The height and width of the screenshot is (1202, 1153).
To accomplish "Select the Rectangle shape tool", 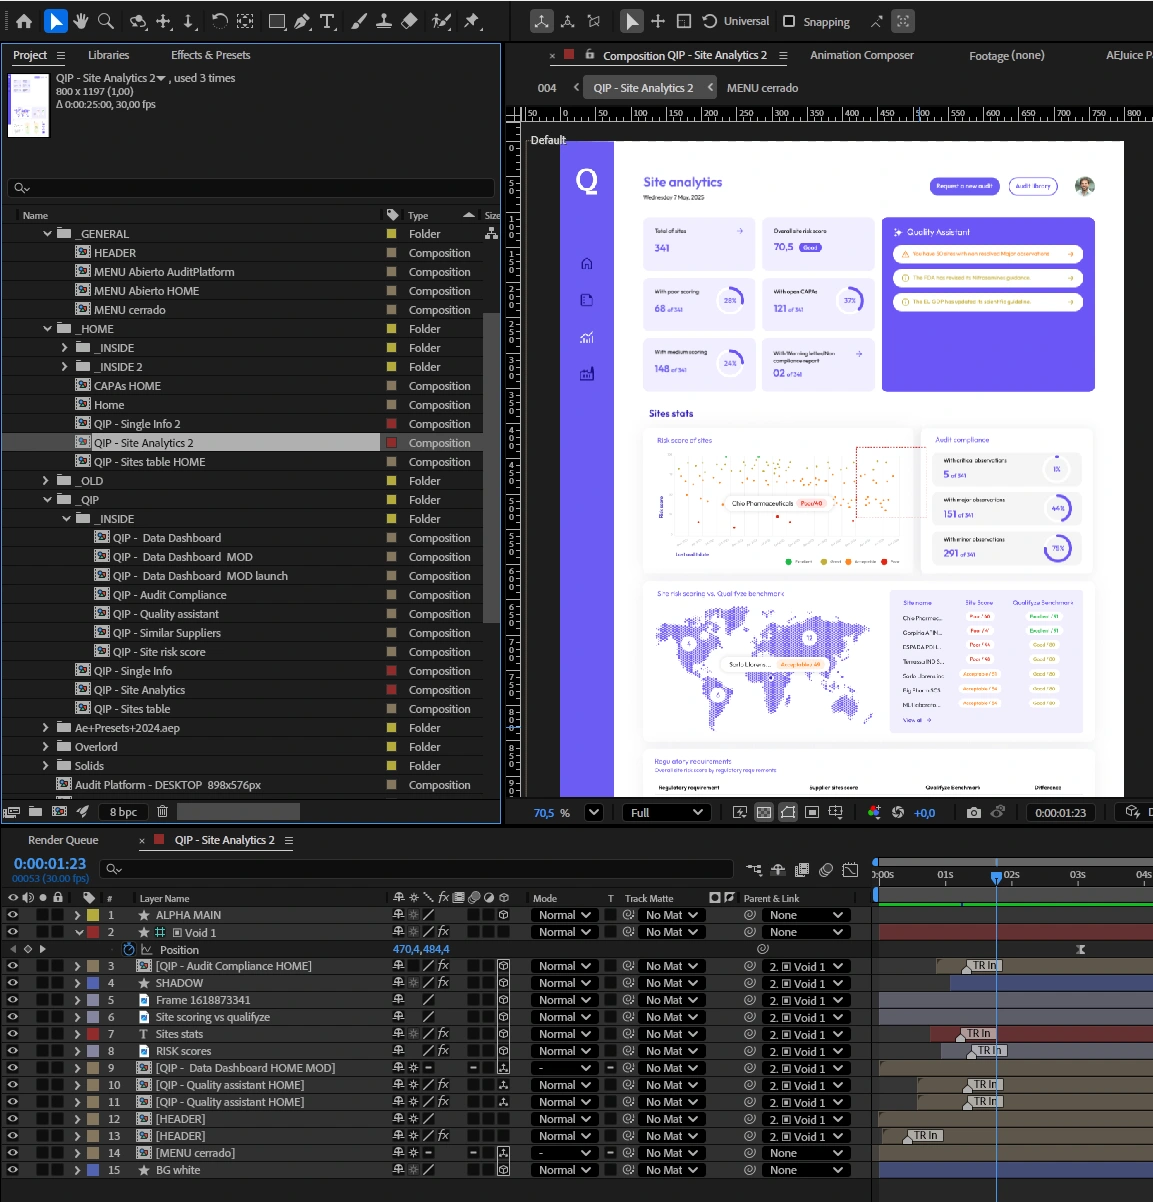I will point(277,20).
